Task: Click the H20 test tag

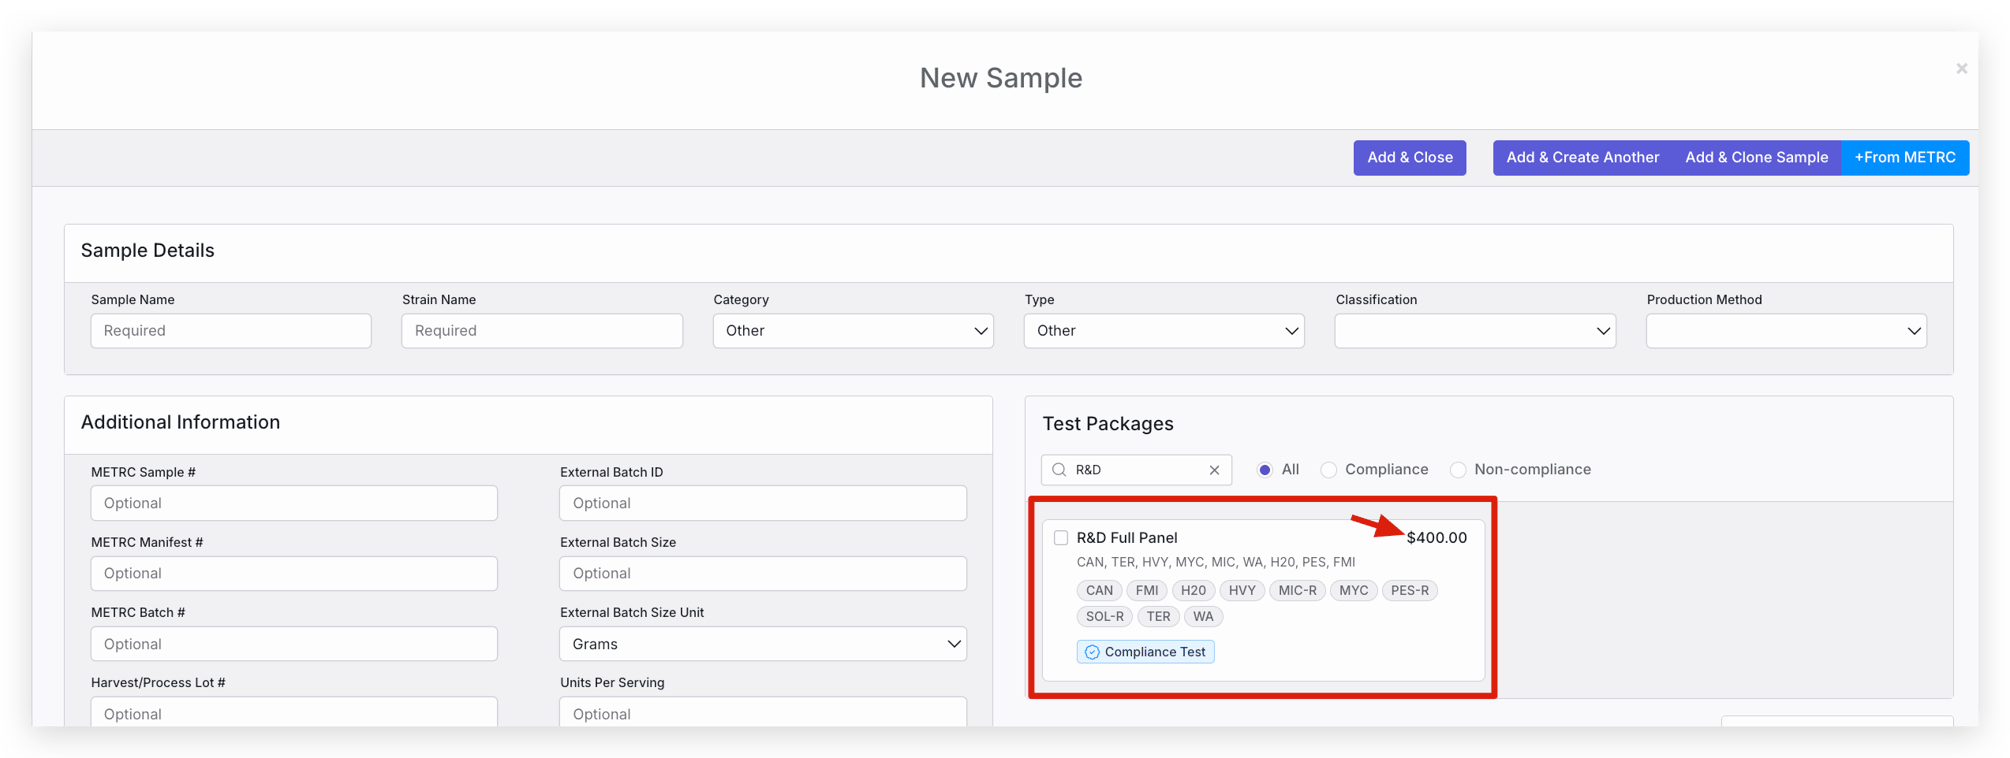Action: 1193,591
